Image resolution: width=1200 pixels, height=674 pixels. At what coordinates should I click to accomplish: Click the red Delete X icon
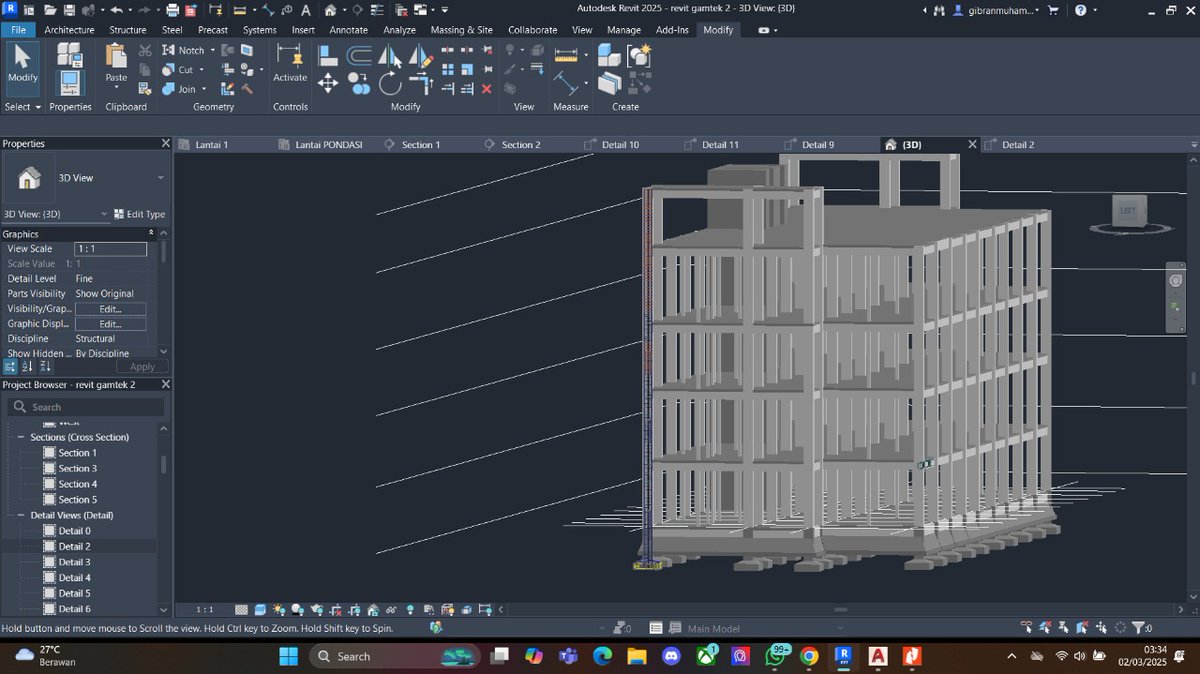(487, 89)
